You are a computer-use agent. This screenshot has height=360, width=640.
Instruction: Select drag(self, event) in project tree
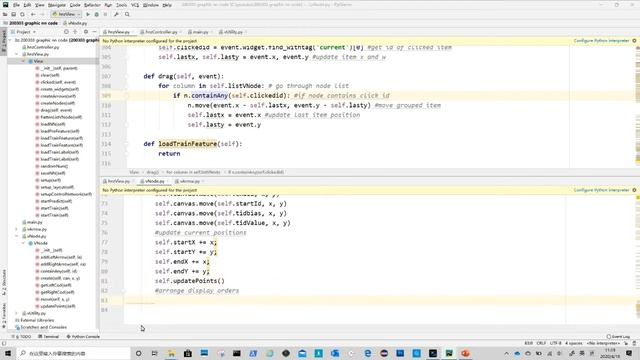[56, 110]
